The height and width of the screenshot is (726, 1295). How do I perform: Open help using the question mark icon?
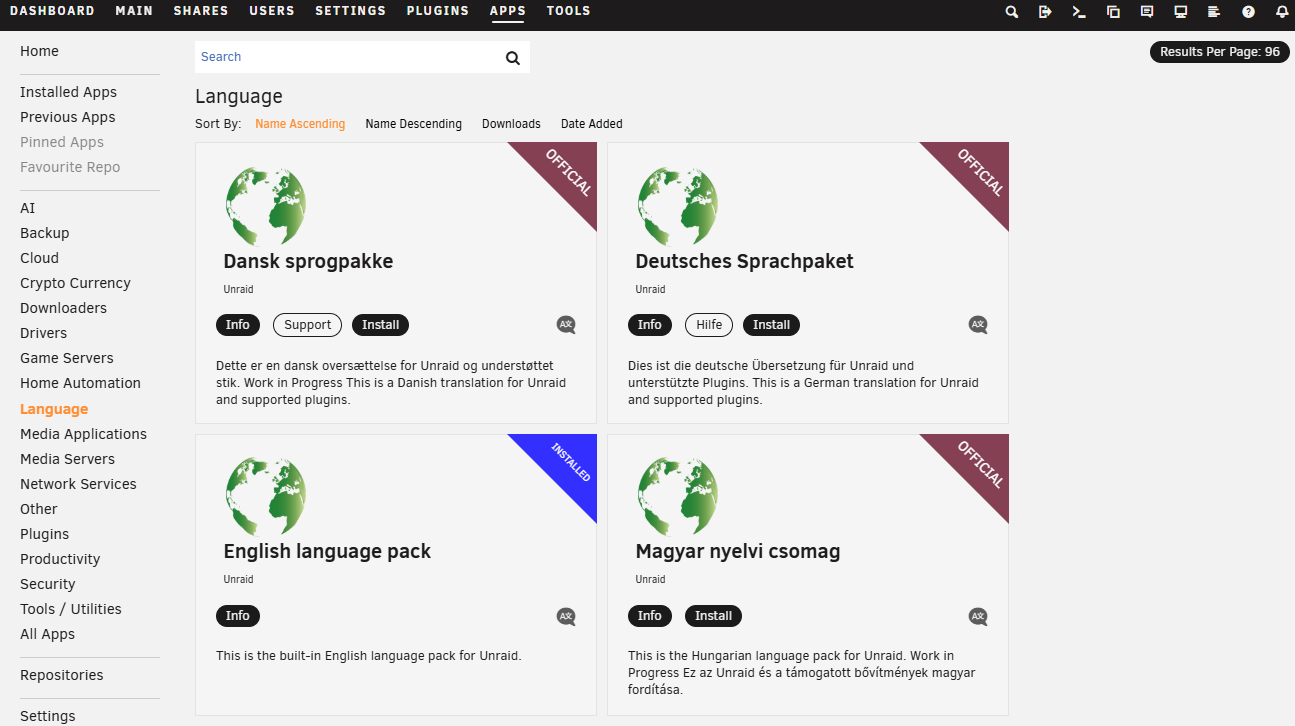[1247, 12]
